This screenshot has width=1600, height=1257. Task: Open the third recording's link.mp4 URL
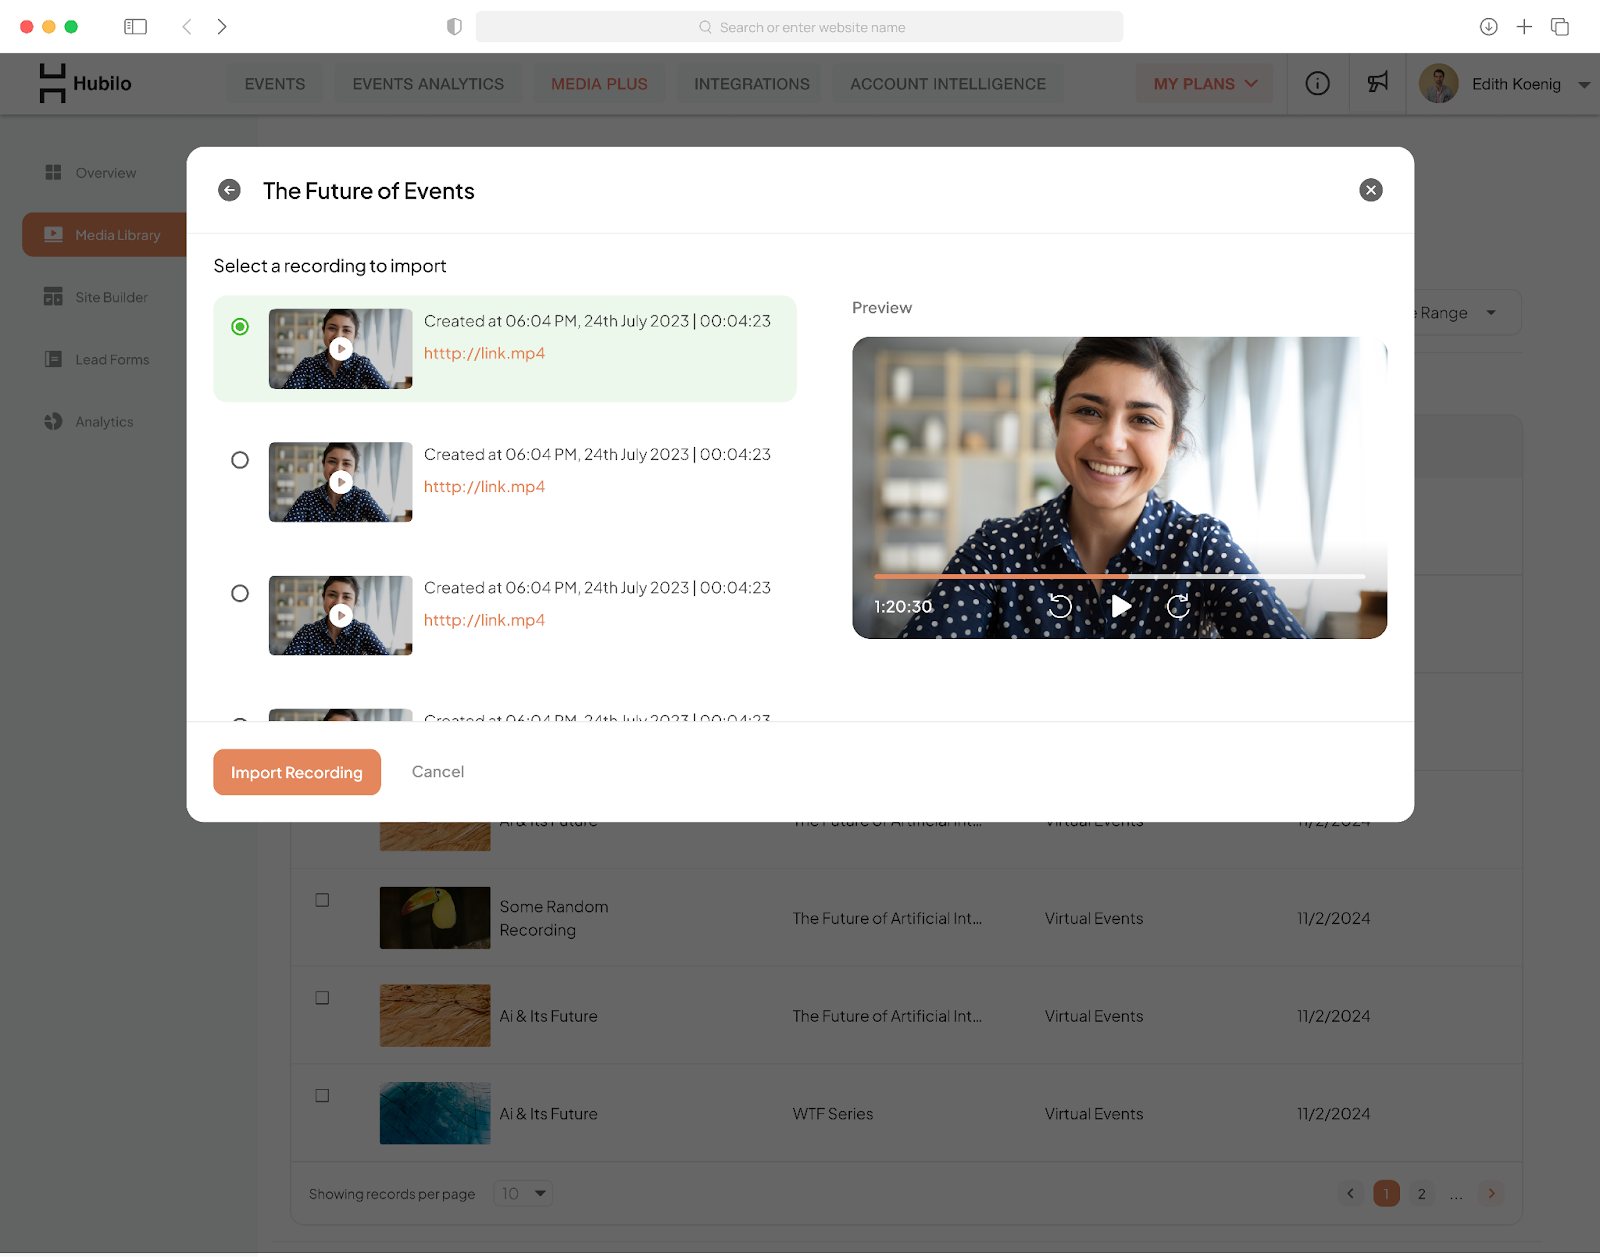coord(484,621)
